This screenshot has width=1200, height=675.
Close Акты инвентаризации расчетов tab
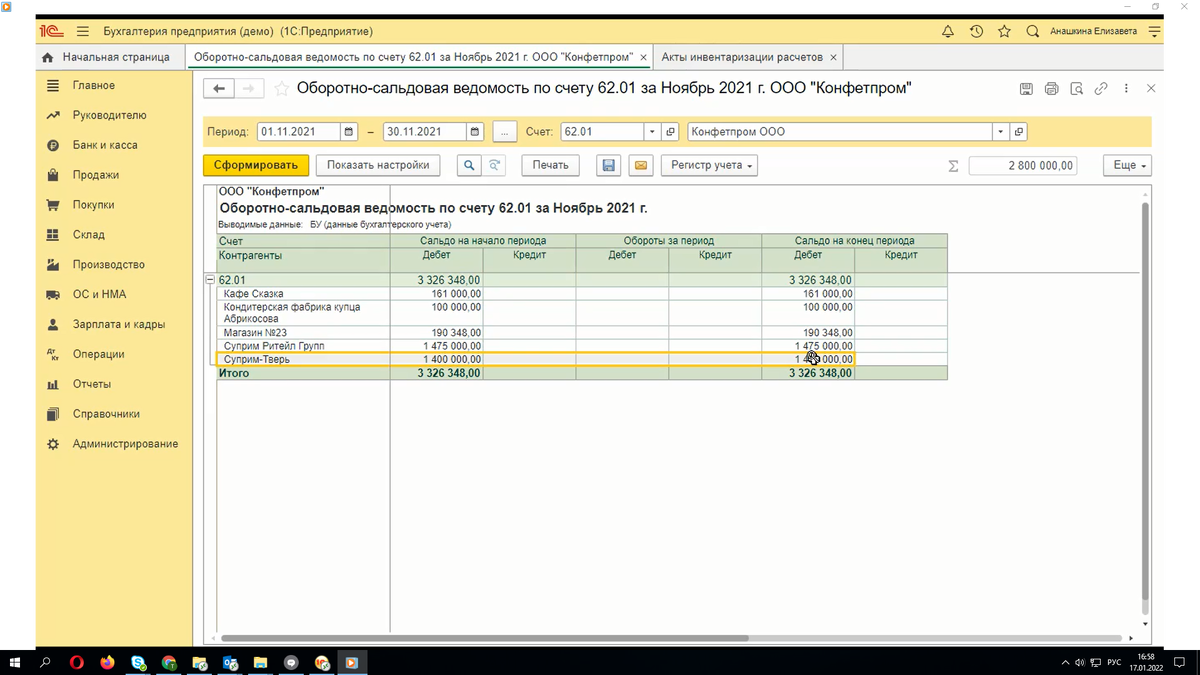point(833,57)
